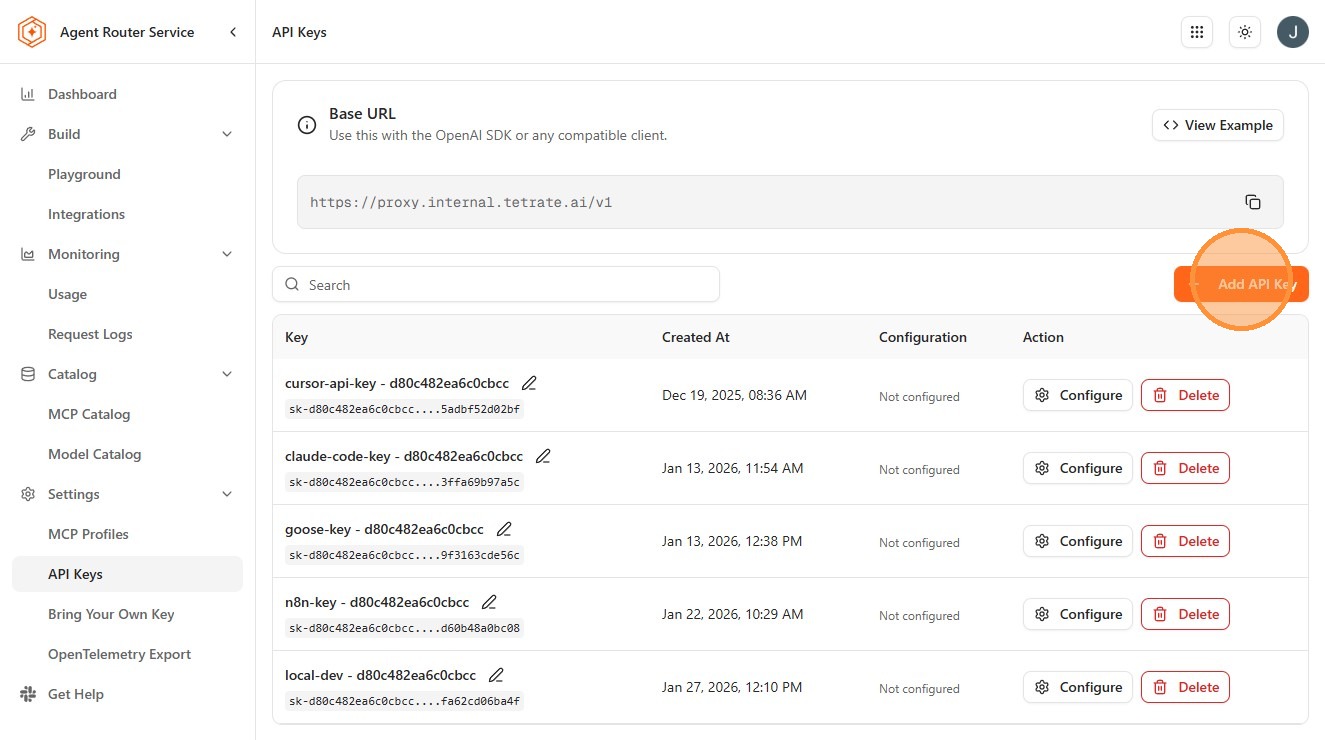Viewport: 1325px width, 740px height.
Task: Configure the cursor-api-key
Action: point(1078,395)
